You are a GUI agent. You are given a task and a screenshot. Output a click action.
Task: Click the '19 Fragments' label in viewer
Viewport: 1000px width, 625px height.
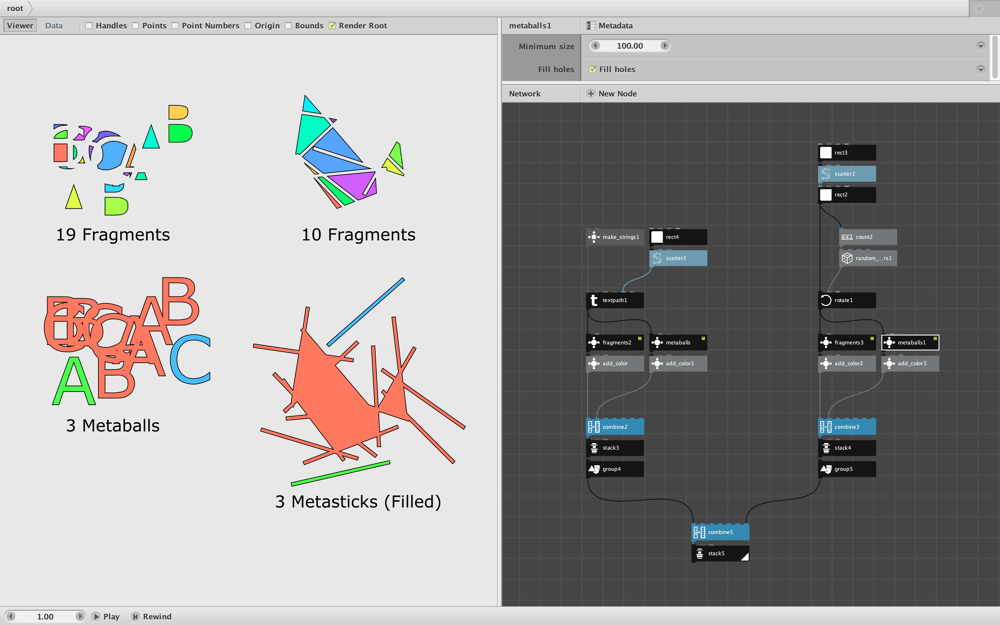pos(113,235)
